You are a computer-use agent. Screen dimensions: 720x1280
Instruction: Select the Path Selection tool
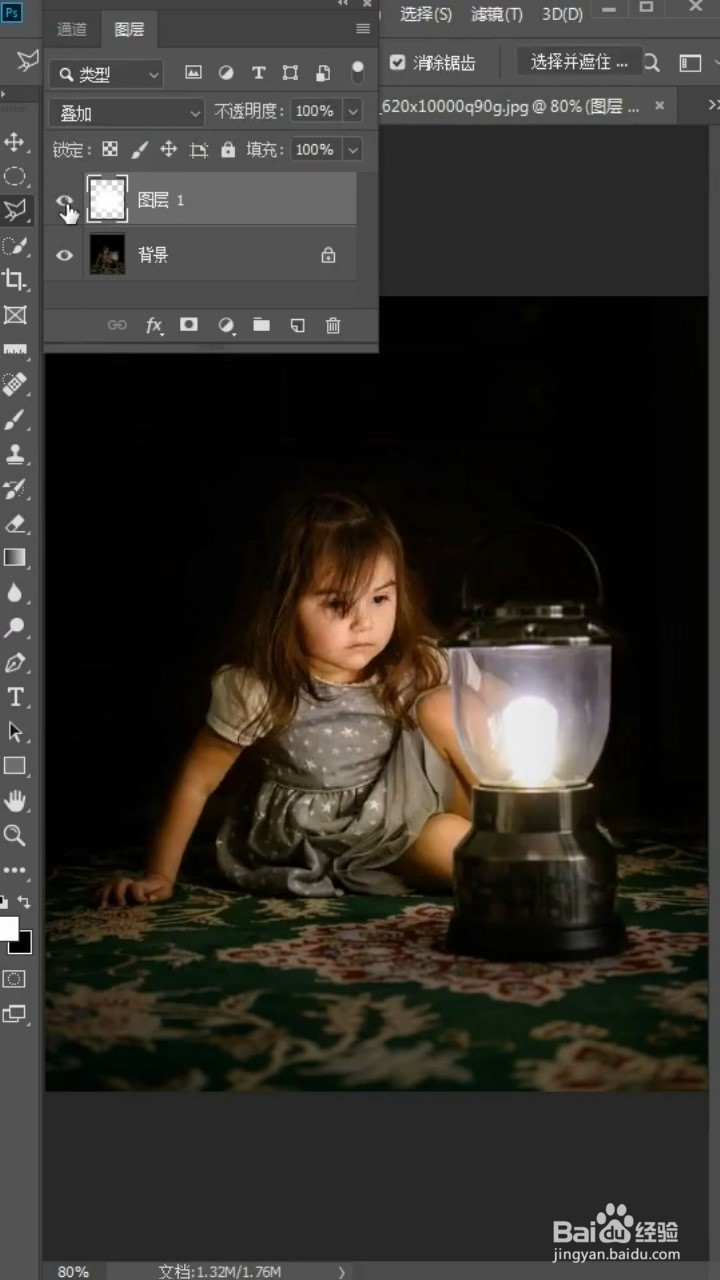click(14, 732)
